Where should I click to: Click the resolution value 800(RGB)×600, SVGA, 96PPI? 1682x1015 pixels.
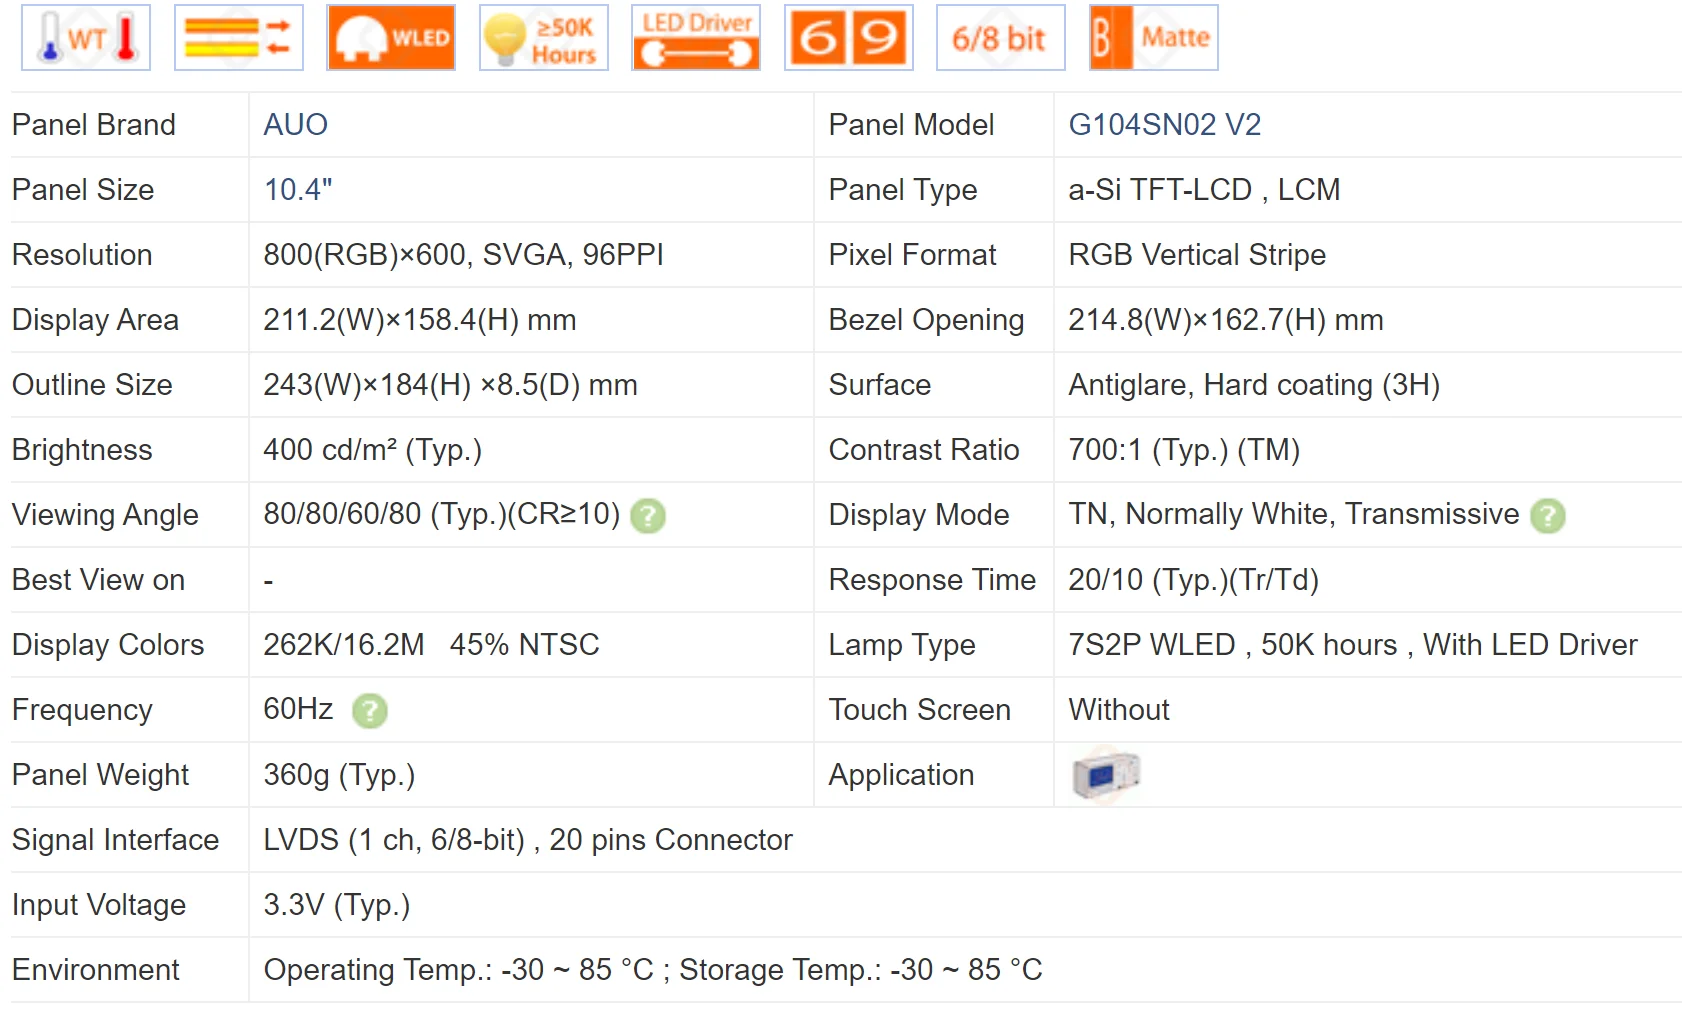click(463, 255)
